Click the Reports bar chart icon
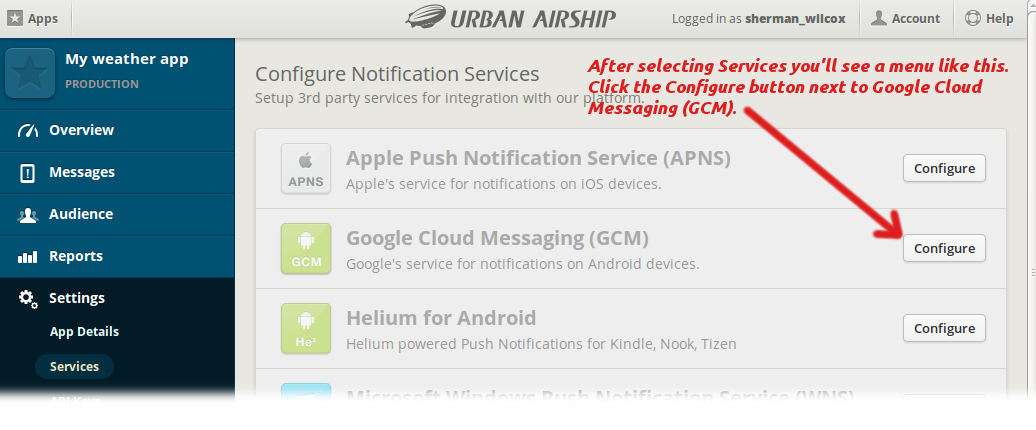This screenshot has height=430, width=1036. pyautogui.click(x=28, y=257)
